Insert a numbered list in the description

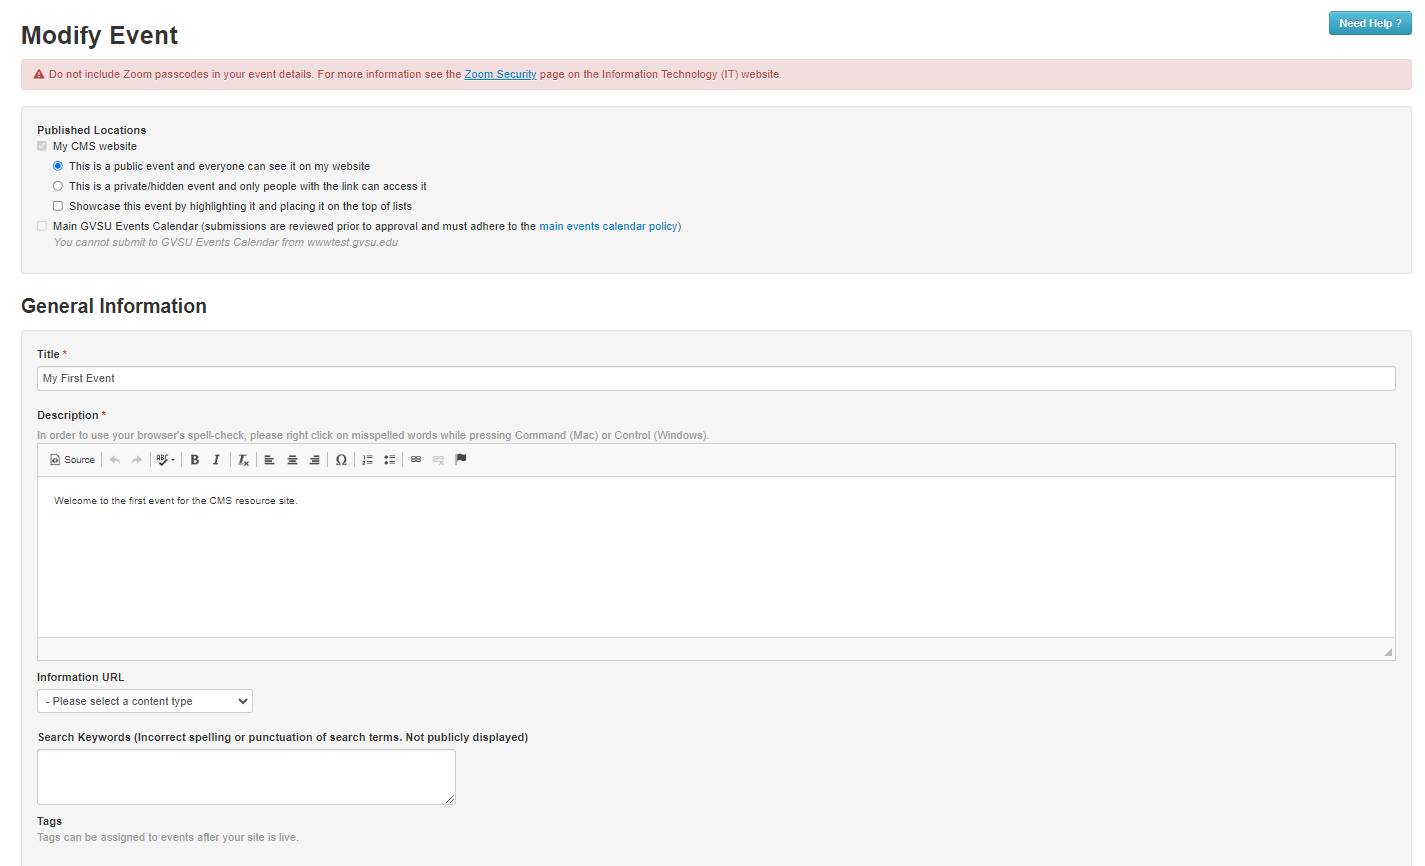[366, 459]
